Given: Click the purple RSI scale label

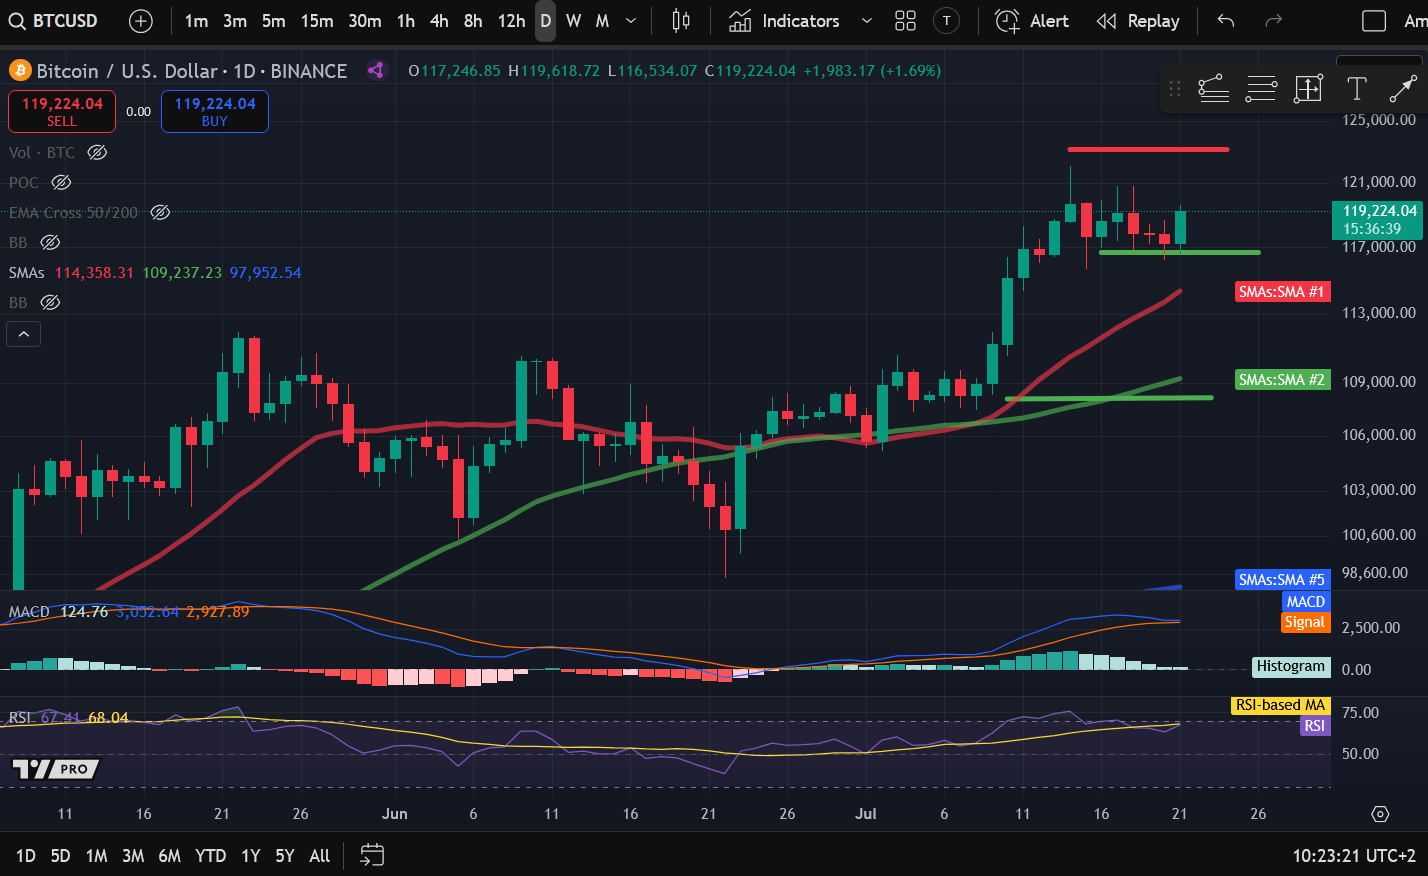Looking at the screenshot, I should click(x=1314, y=726).
